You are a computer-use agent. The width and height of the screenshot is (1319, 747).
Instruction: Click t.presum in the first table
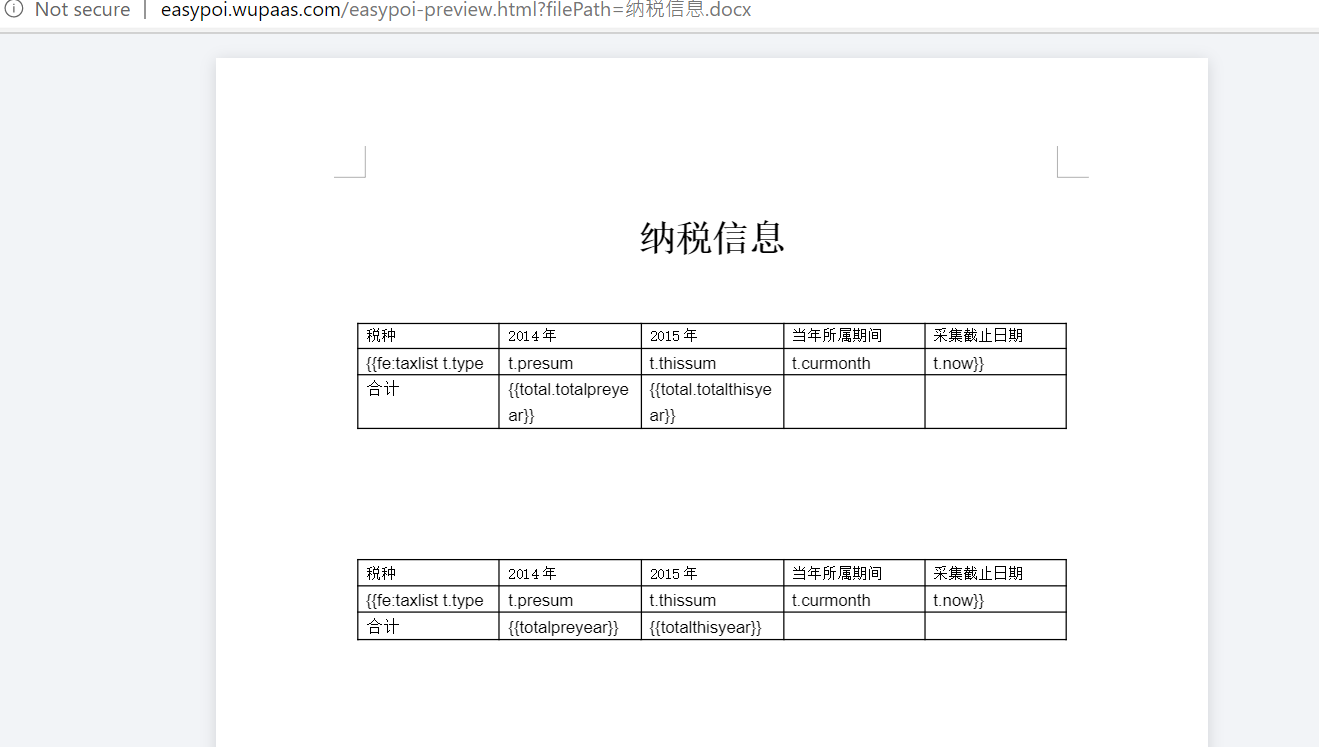click(x=541, y=363)
